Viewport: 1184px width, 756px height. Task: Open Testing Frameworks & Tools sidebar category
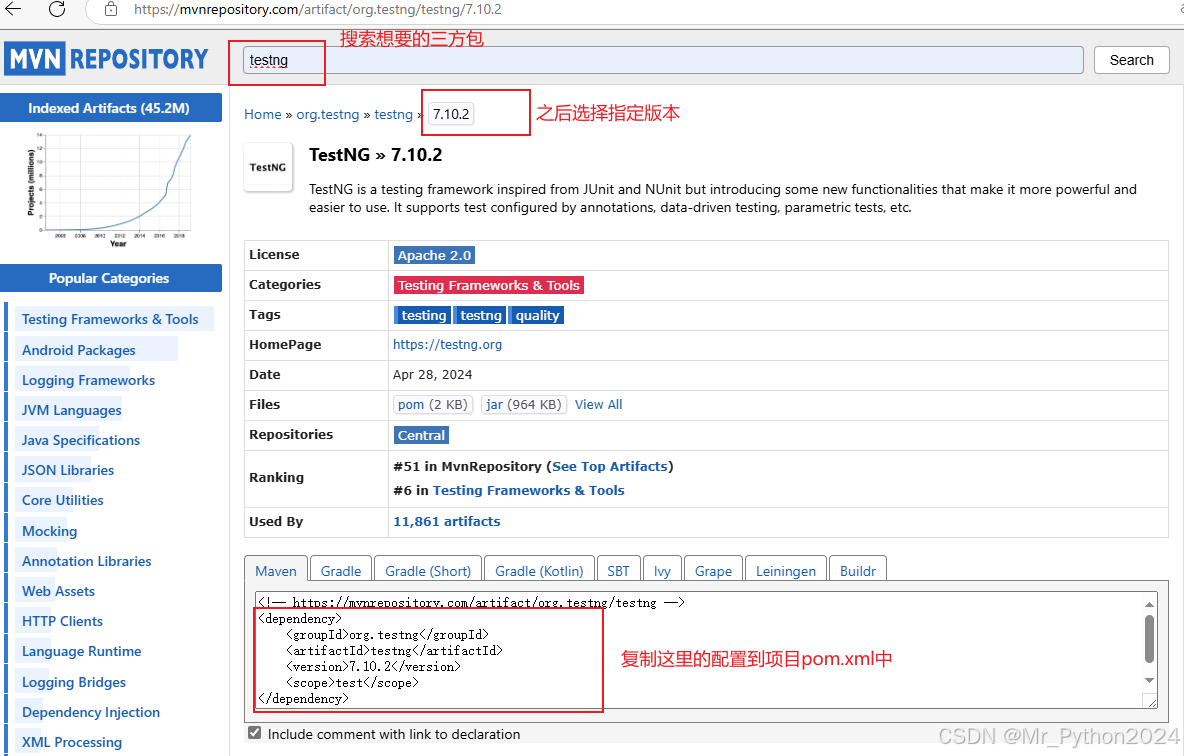pos(110,319)
